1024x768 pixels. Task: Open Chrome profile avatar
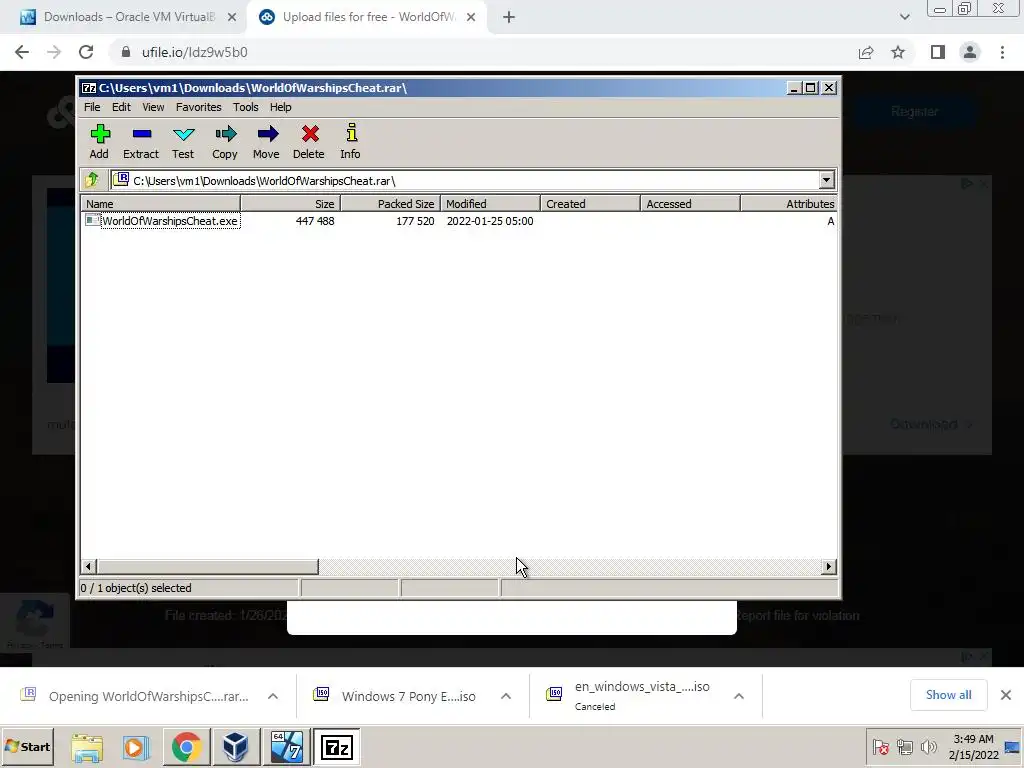point(970,52)
